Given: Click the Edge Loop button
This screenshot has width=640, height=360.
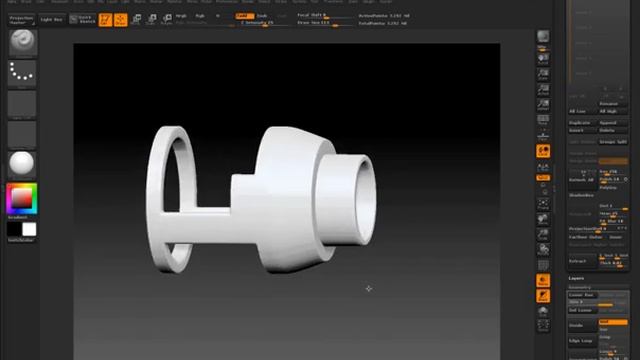Looking at the screenshot, I should [x=582, y=341].
